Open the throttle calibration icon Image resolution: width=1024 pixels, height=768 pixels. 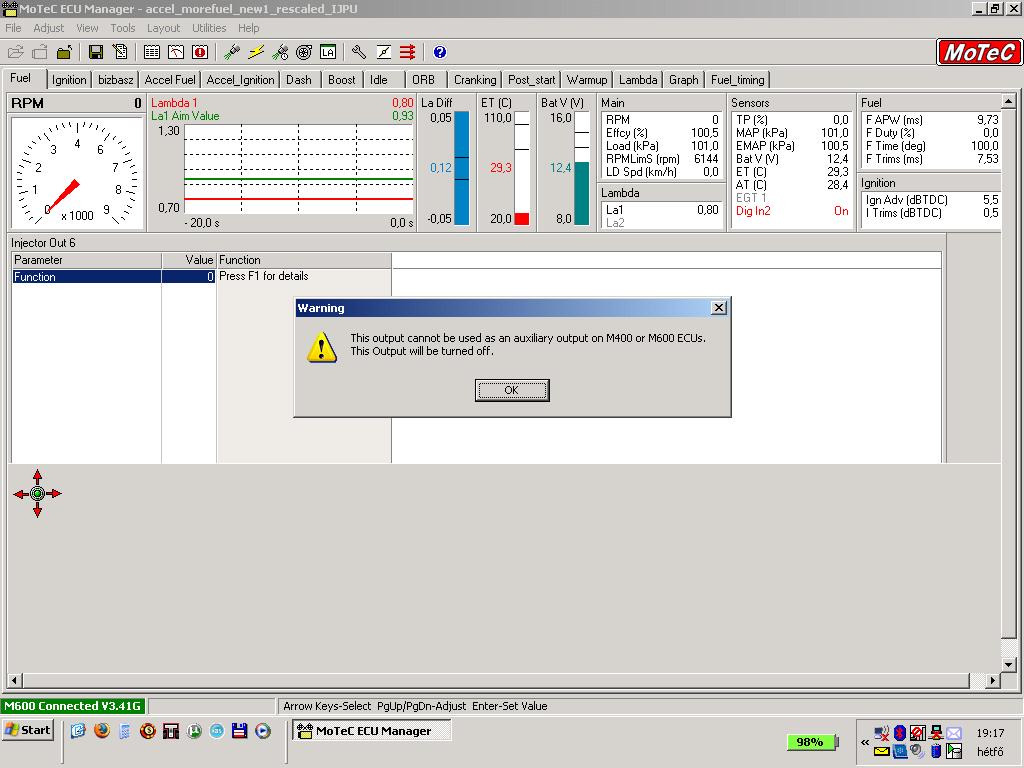point(383,52)
